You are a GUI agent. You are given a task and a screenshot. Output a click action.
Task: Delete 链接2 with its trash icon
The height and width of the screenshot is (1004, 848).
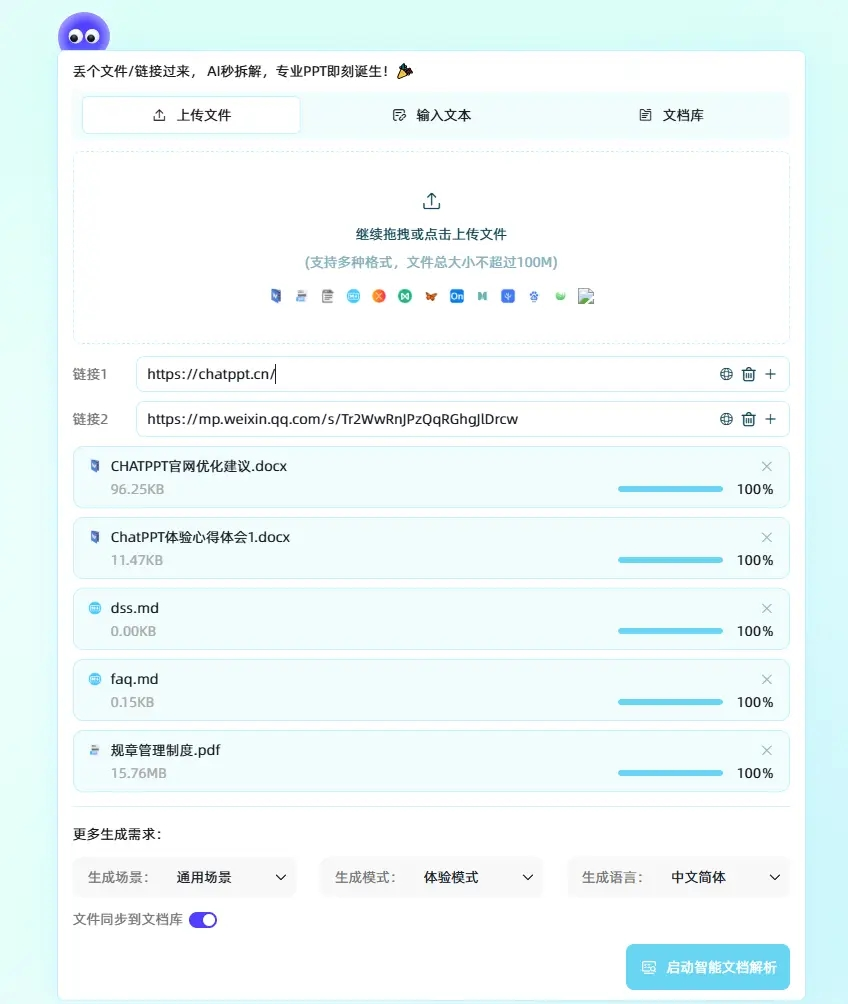click(x=749, y=419)
